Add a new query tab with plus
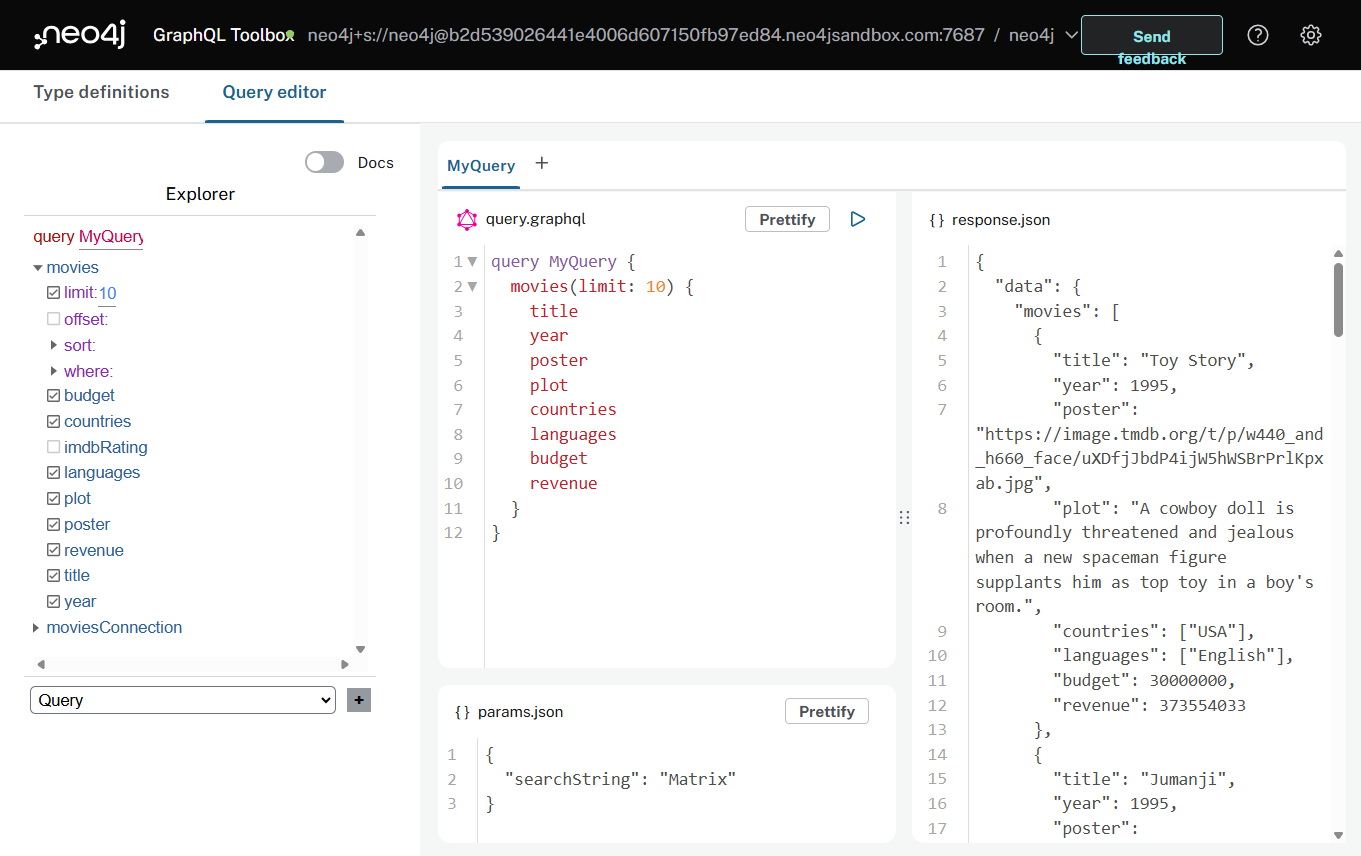The width and height of the screenshot is (1361, 856). click(x=542, y=163)
